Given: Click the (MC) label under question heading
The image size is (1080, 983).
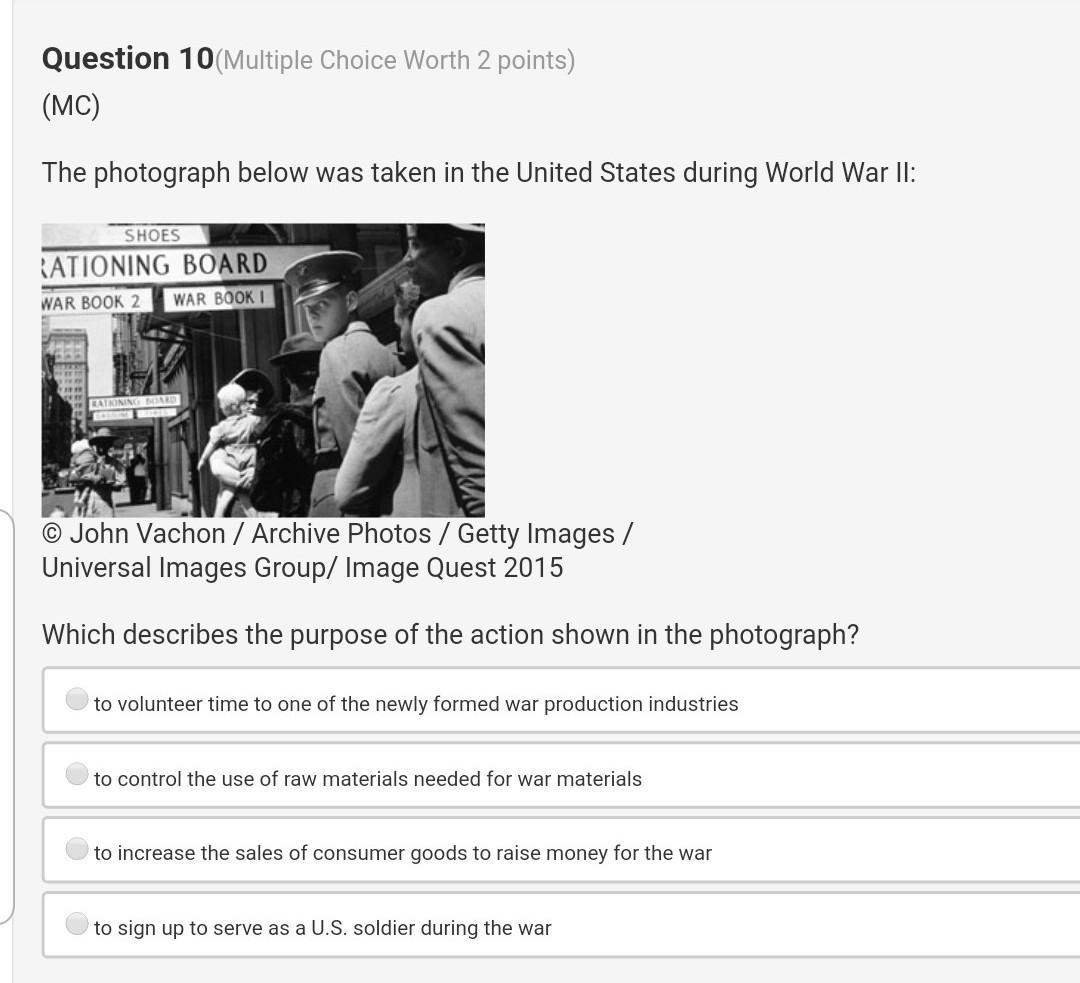Looking at the screenshot, I should point(71,106).
